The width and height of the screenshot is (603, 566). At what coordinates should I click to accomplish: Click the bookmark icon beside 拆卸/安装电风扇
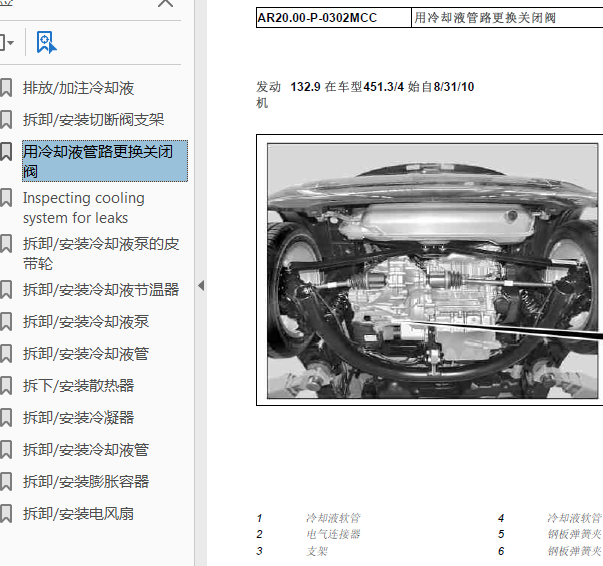tap(6, 513)
